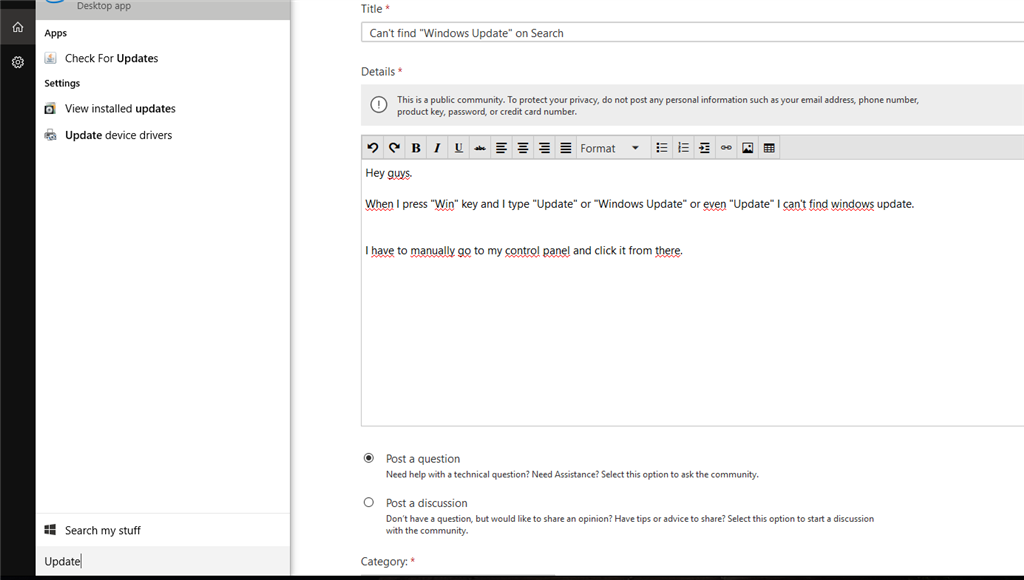Screen dimensions: 1024x580
Task: Insert a numbered list
Action: [683, 148]
